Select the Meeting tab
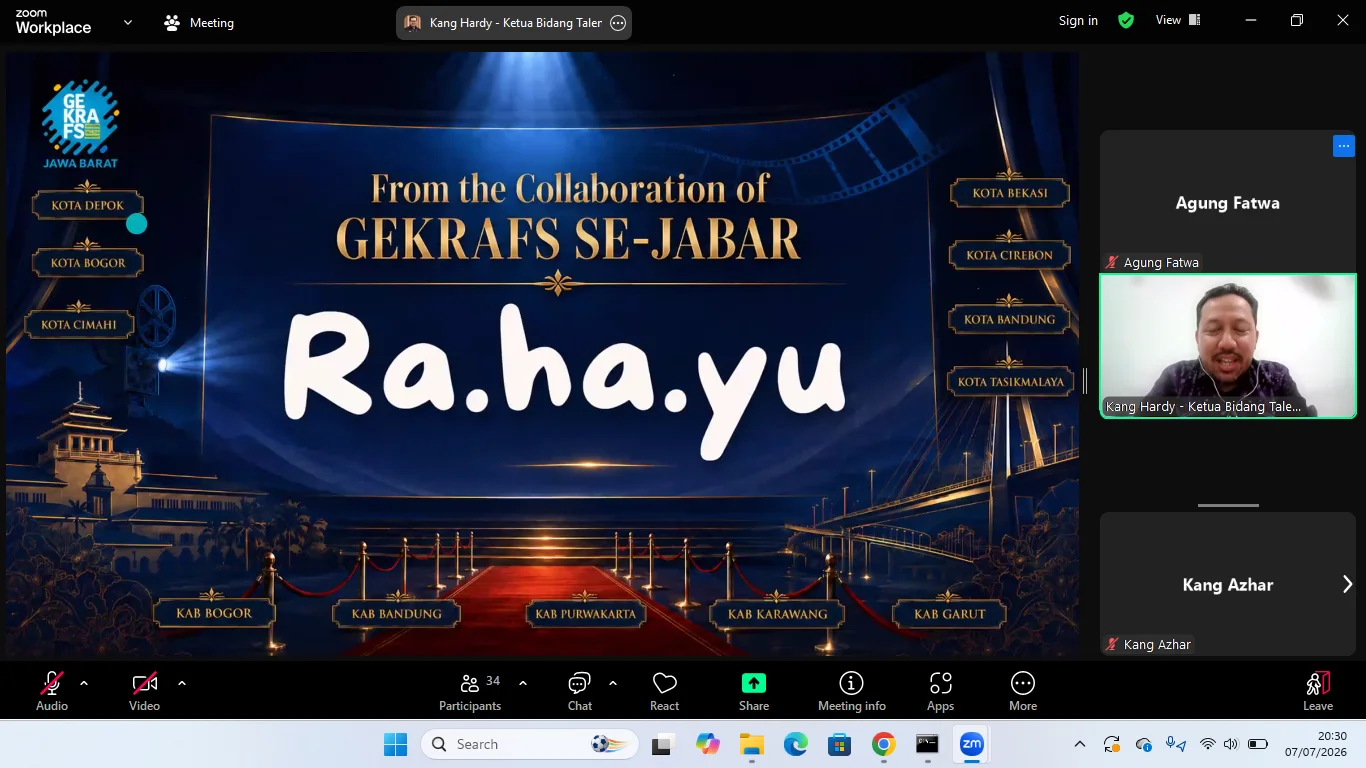The width and height of the screenshot is (1366, 768). pos(199,22)
